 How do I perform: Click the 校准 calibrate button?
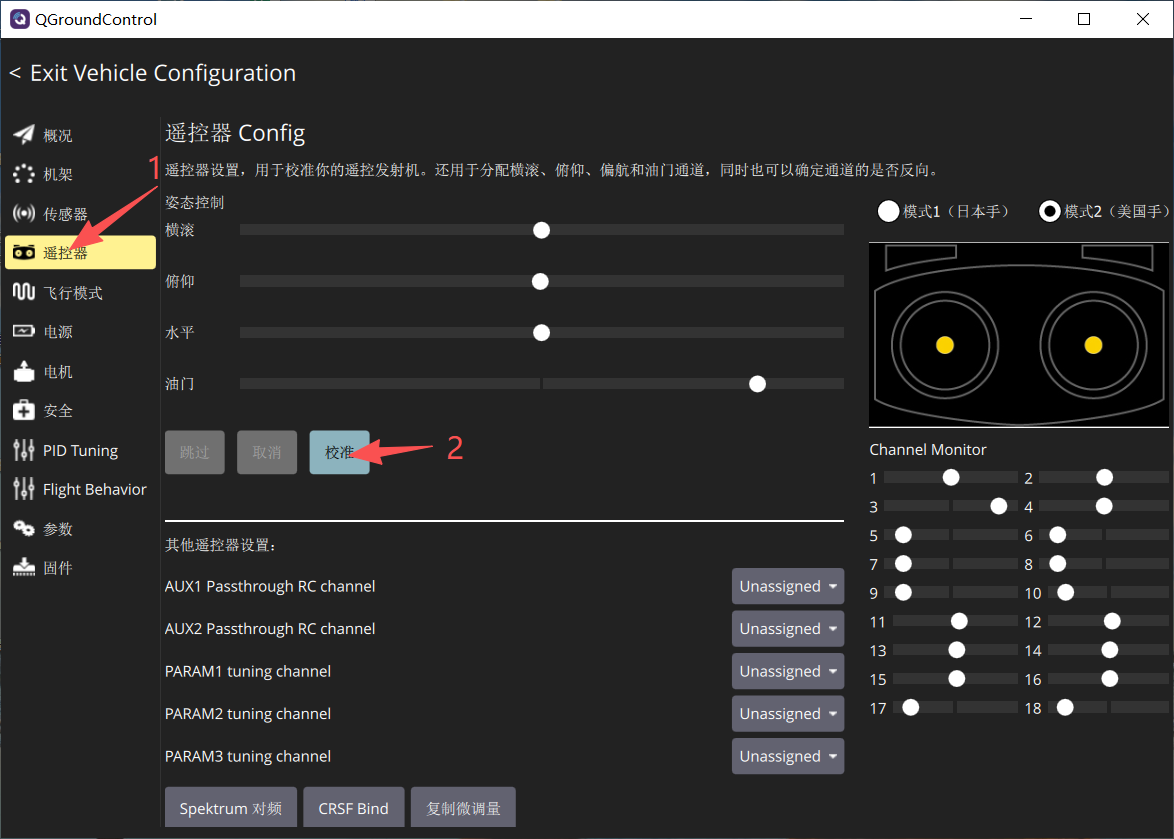pos(339,452)
